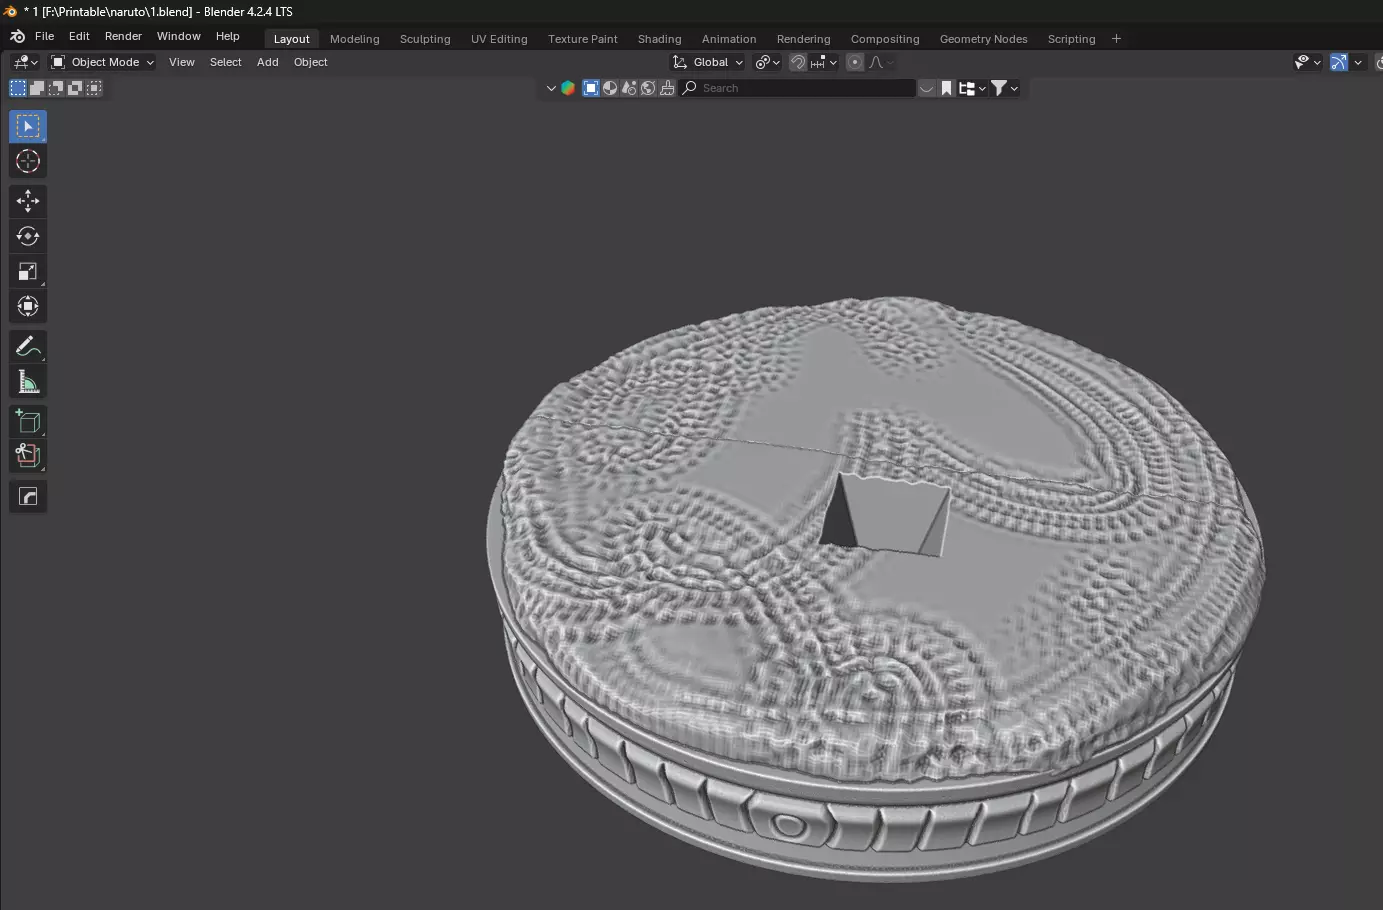Viewport: 1383px width, 910px height.
Task: Set selection mode to Extend
Action: pyautogui.click(x=37, y=88)
